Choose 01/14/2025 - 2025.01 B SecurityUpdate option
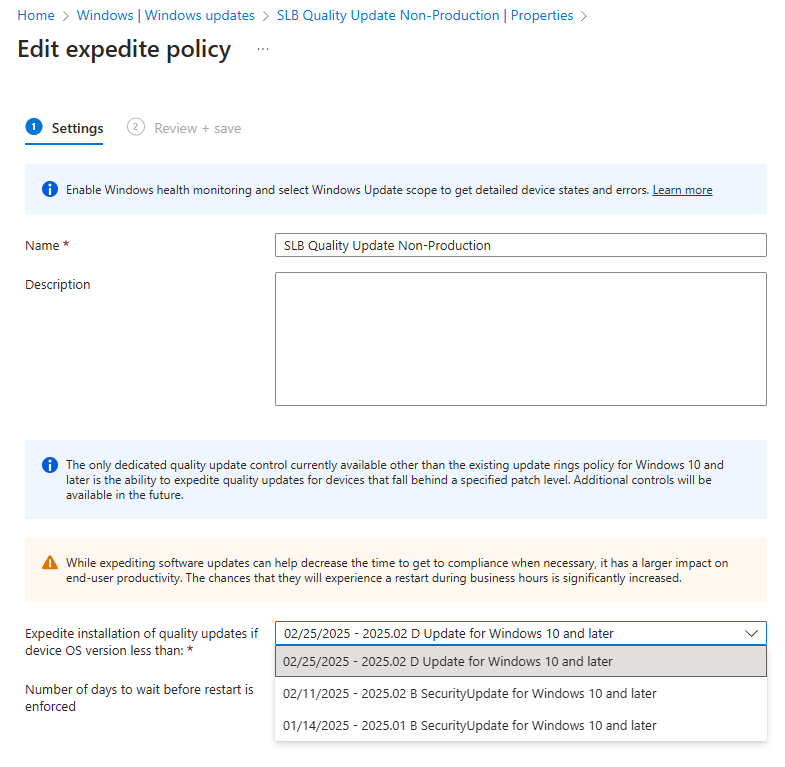Viewport: 785px width, 767px height. [521, 725]
